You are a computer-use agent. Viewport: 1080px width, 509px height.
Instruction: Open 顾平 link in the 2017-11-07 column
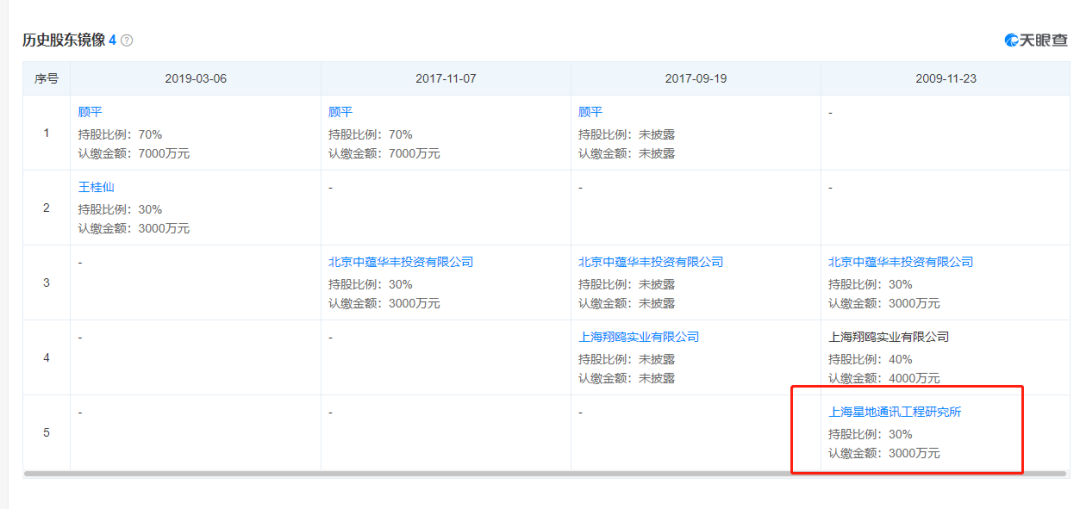click(340, 112)
